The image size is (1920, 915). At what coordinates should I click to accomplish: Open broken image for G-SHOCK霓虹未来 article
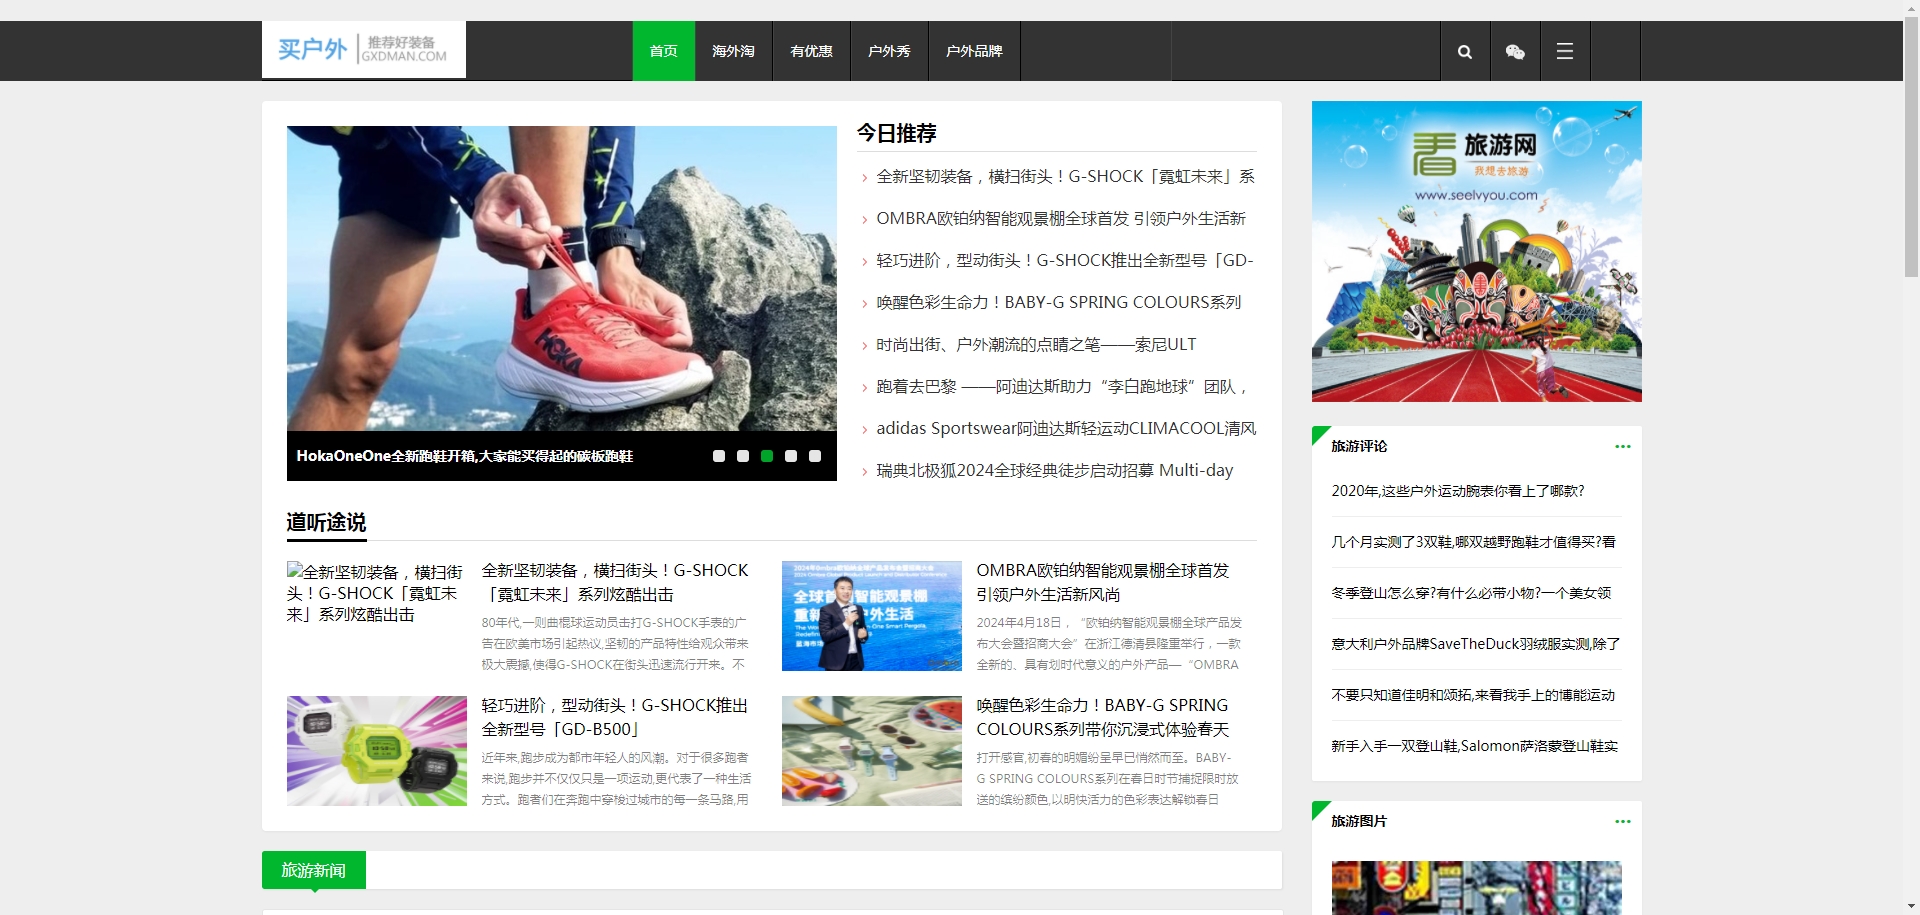click(376, 593)
